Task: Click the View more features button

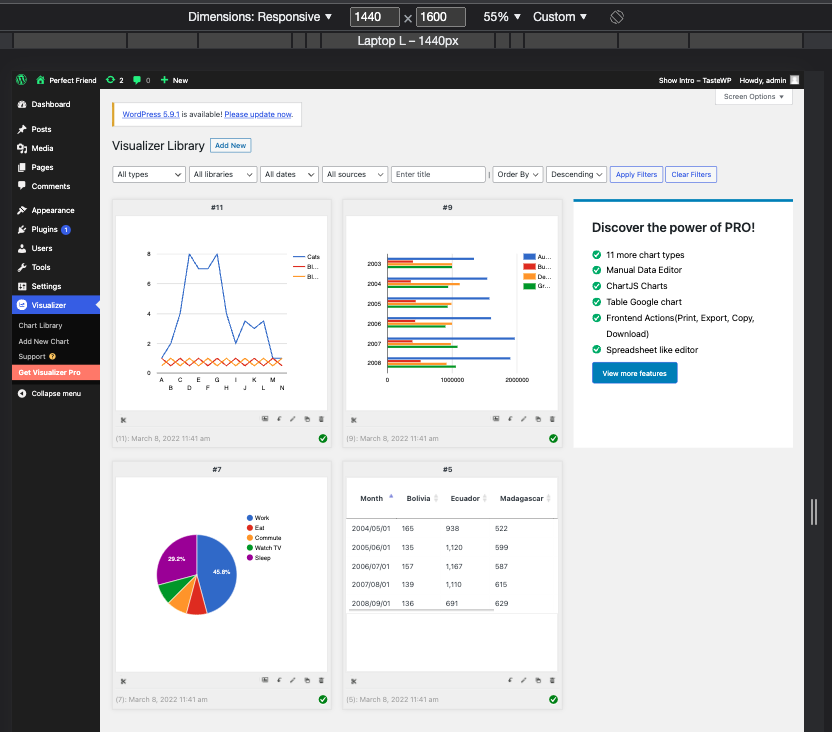Action: click(635, 373)
